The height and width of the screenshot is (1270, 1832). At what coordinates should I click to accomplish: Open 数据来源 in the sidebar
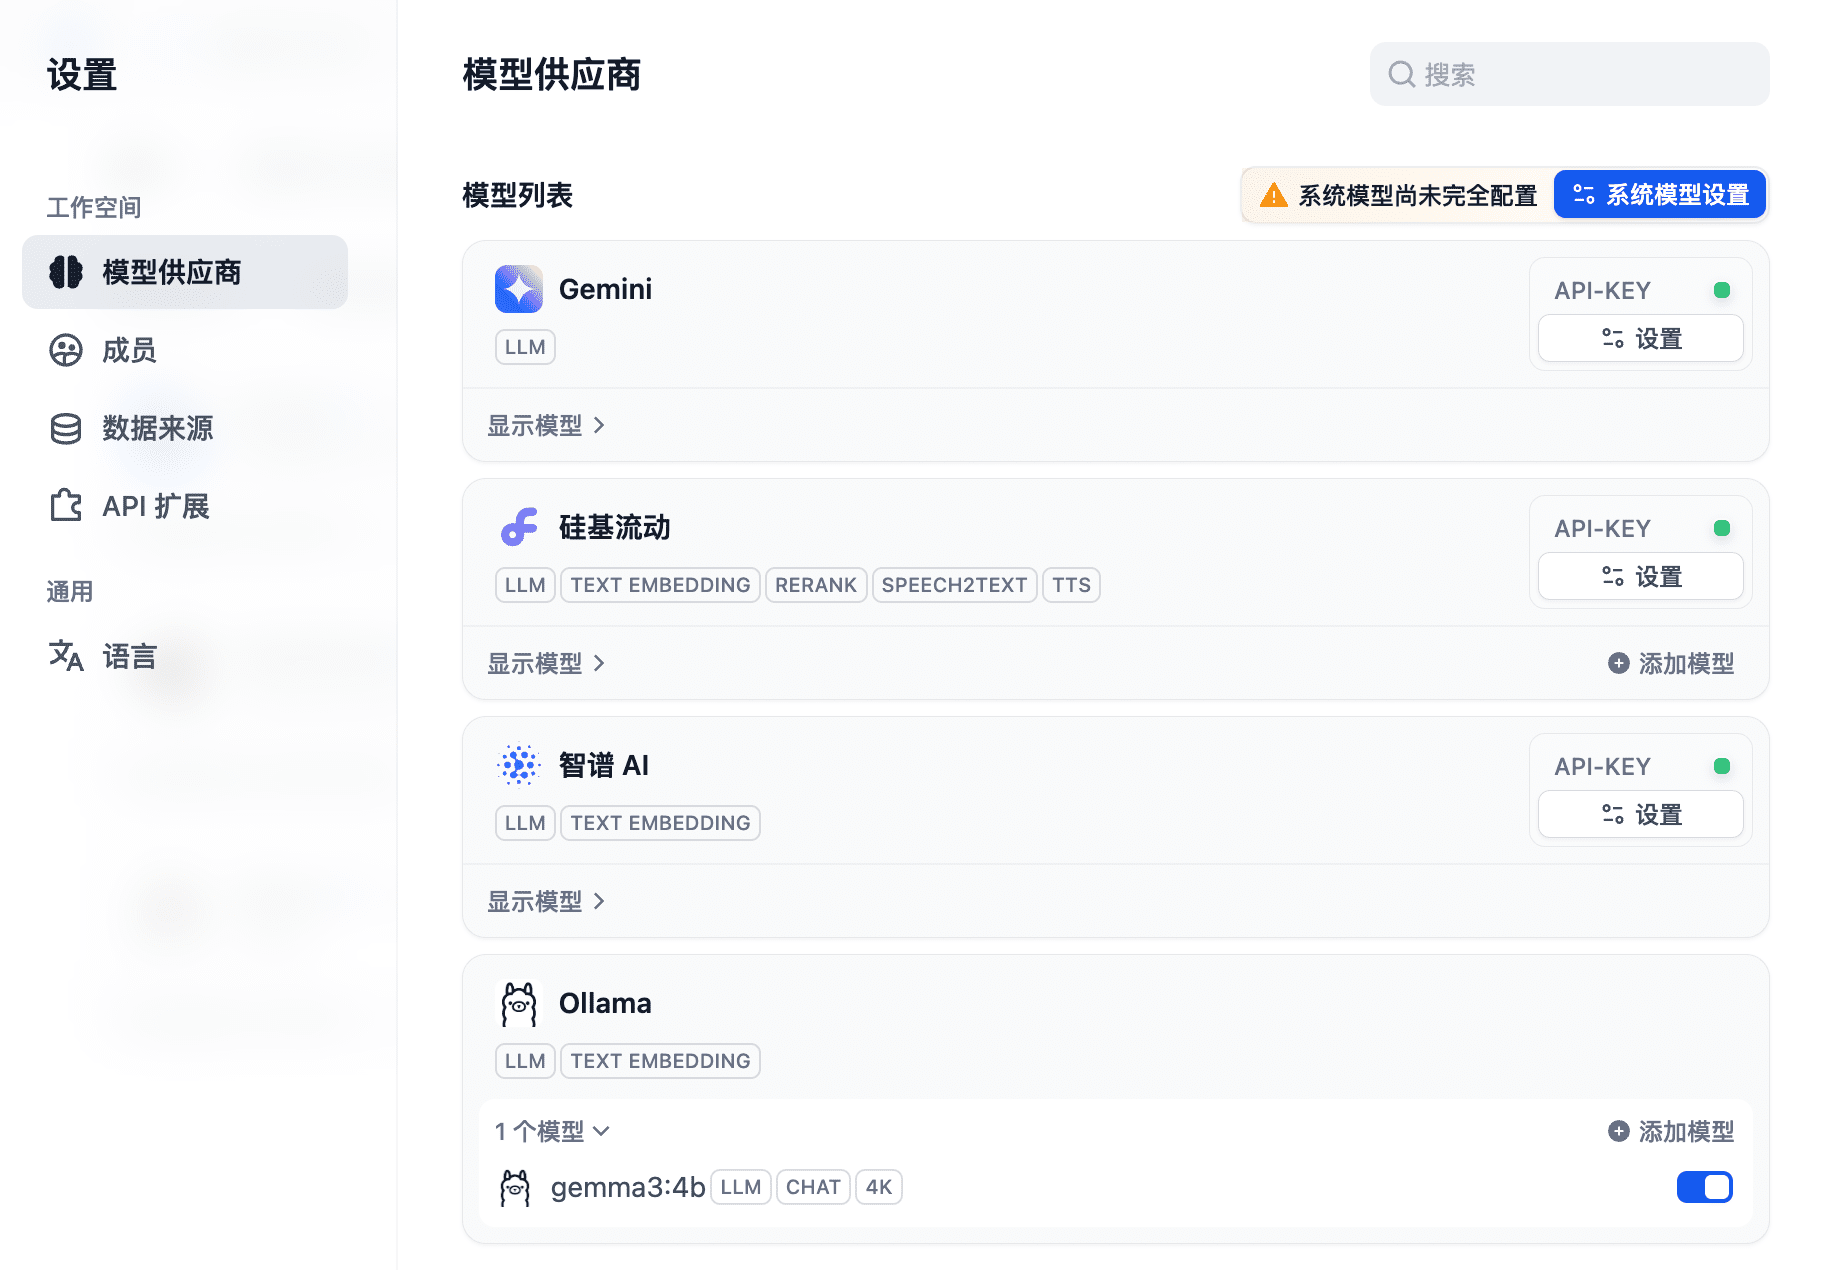click(x=185, y=428)
